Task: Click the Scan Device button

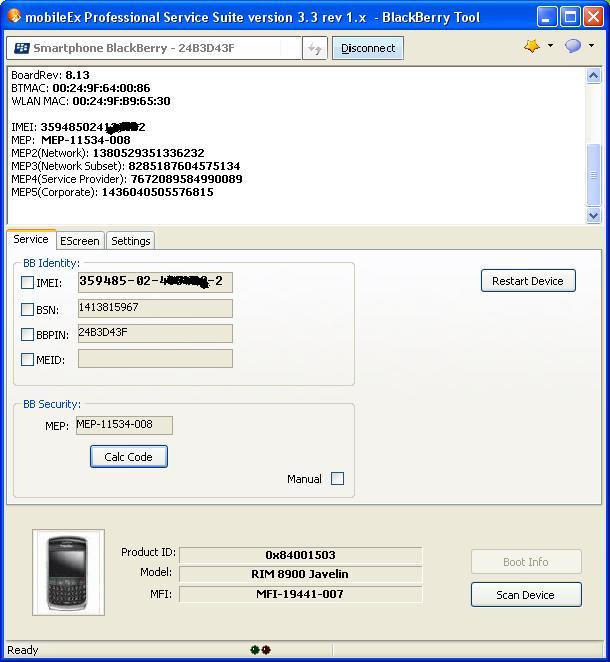Action: point(526,594)
